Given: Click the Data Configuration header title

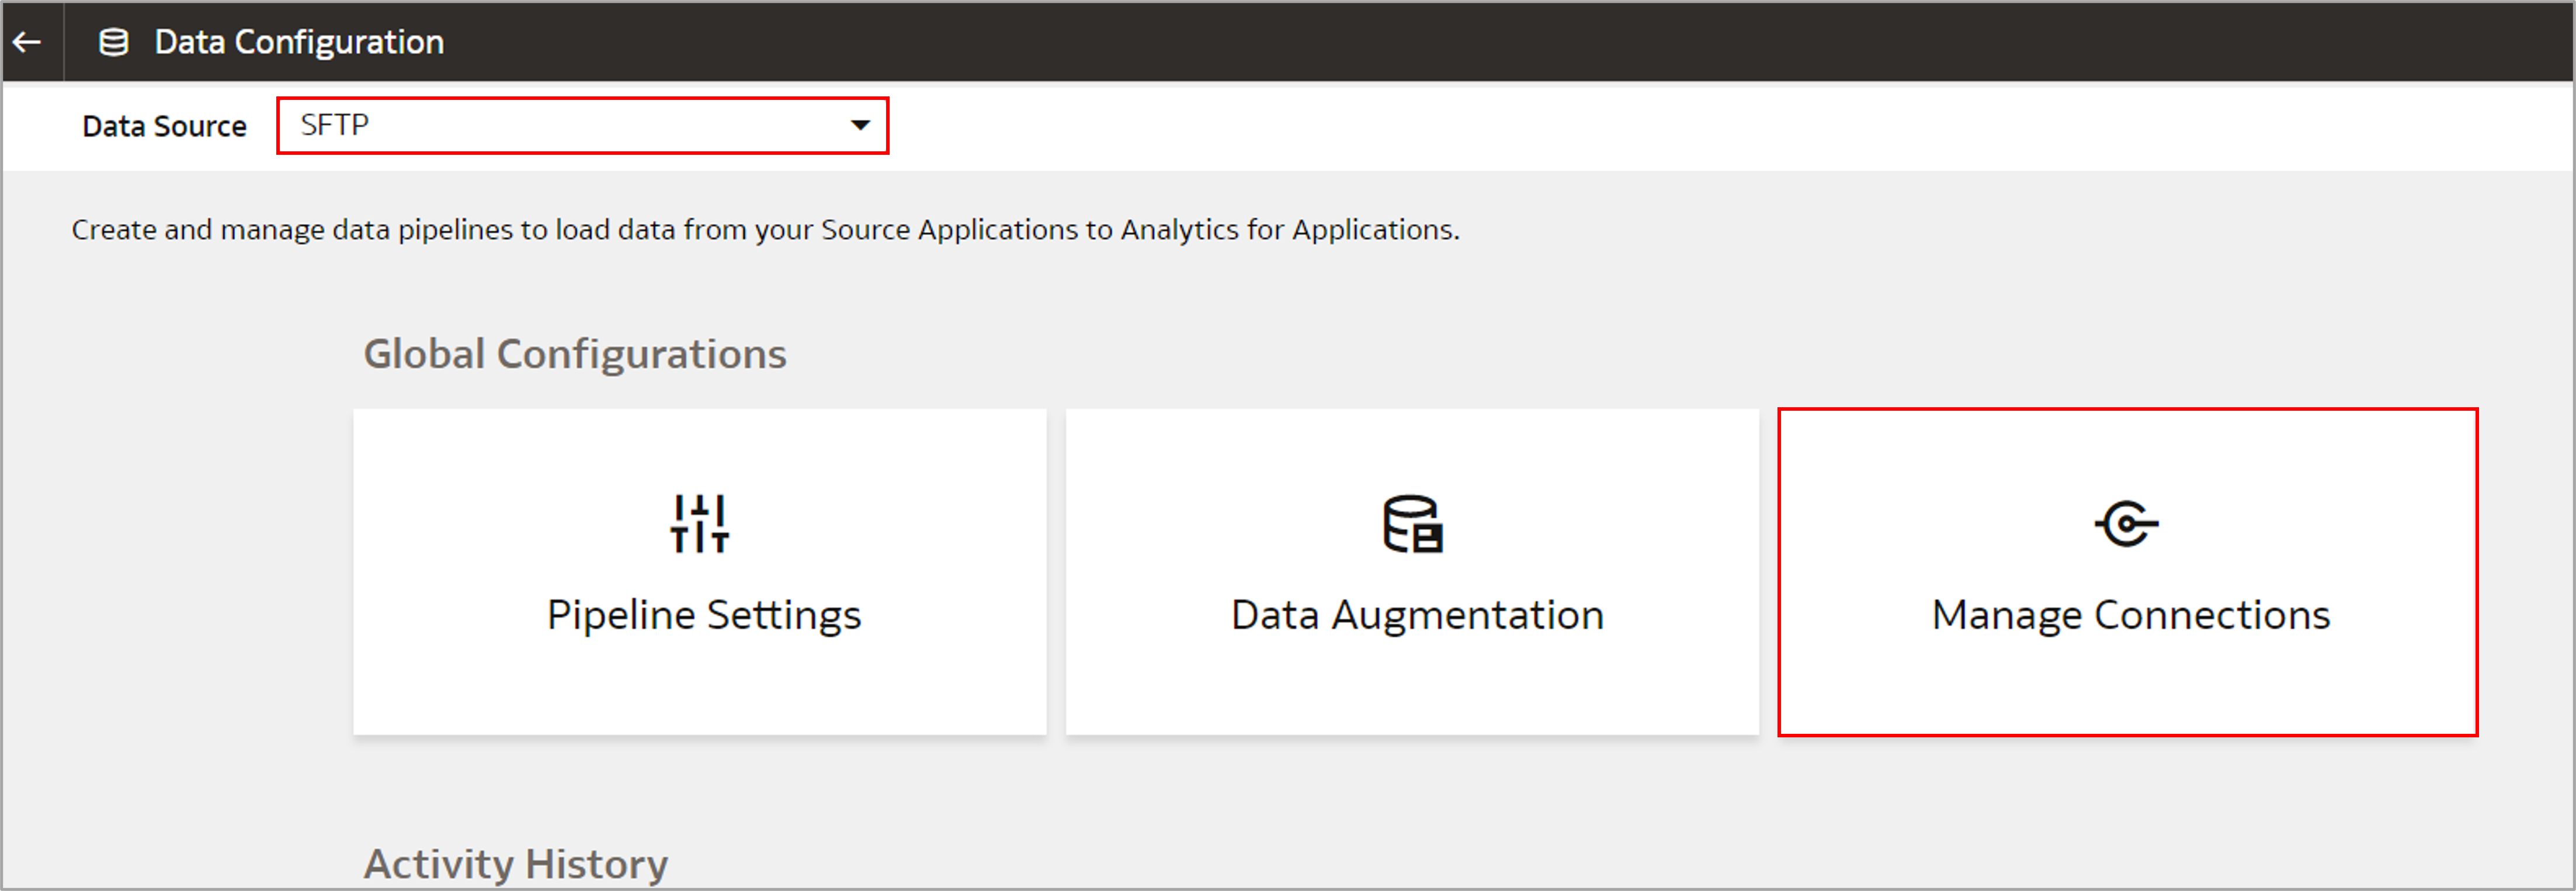Looking at the screenshot, I should tap(299, 42).
